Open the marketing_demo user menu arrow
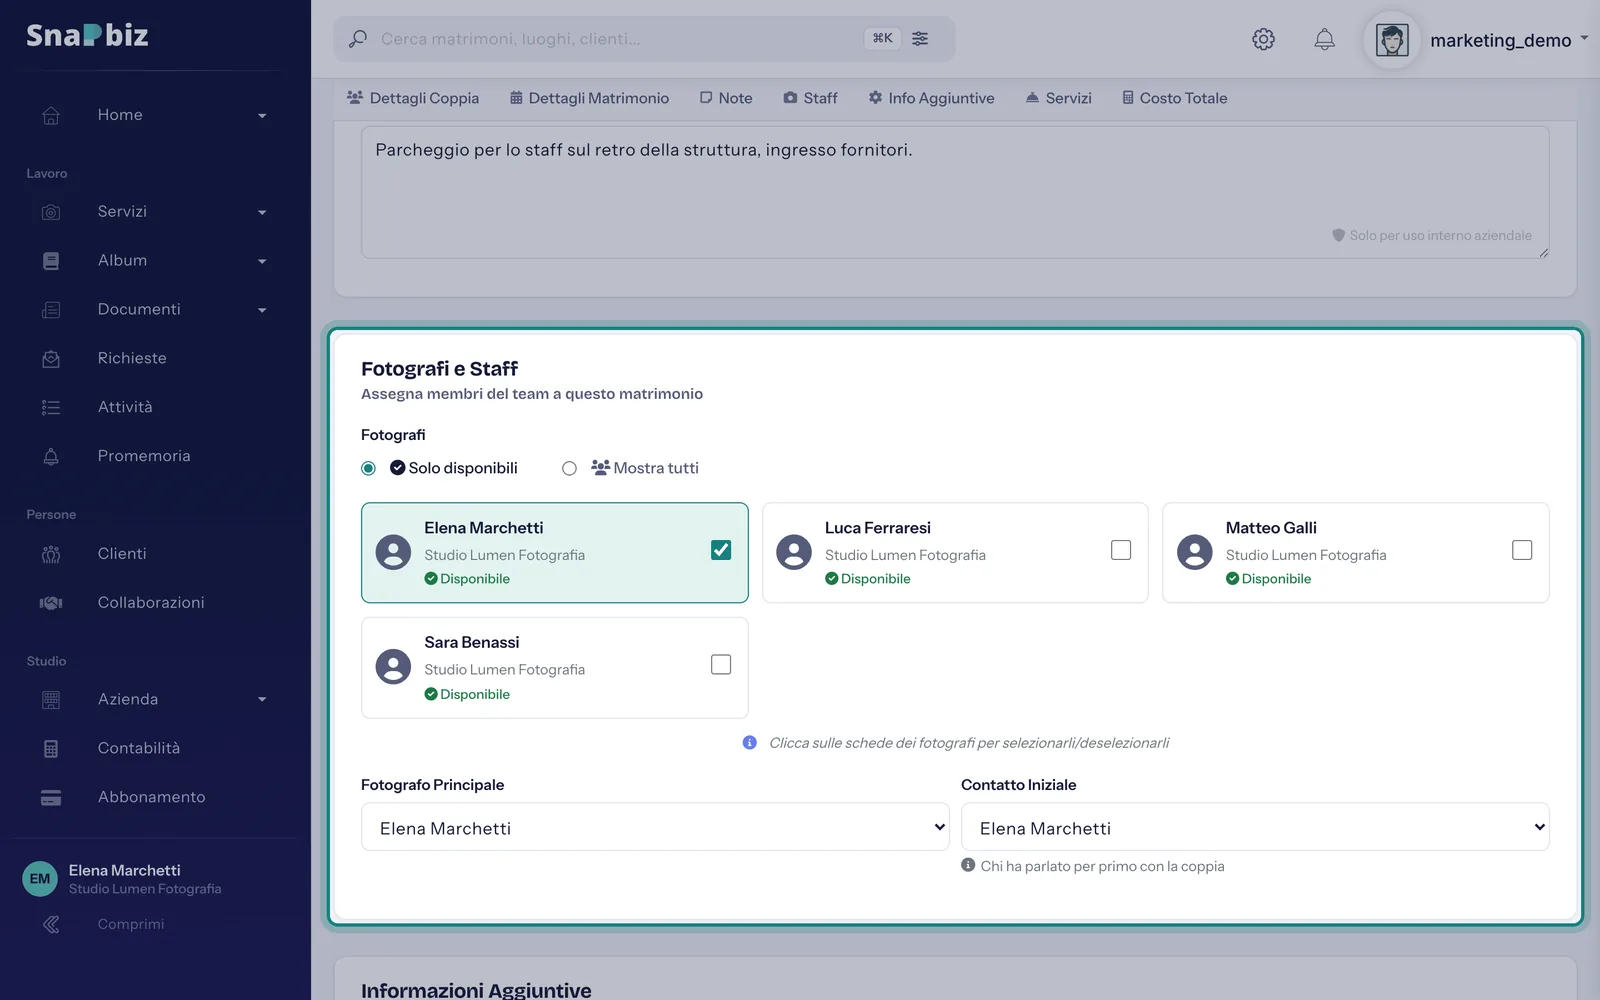Image resolution: width=1600 pixels, height=1000 pixels. 1584,39
